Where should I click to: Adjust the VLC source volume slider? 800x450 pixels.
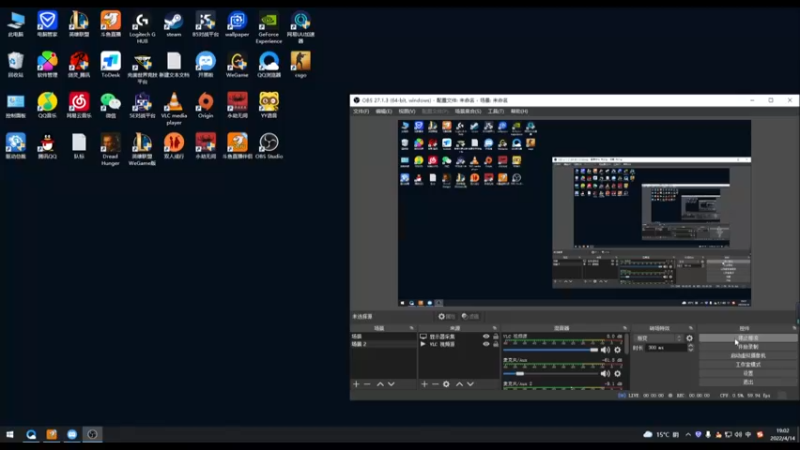tap(551, 350)
